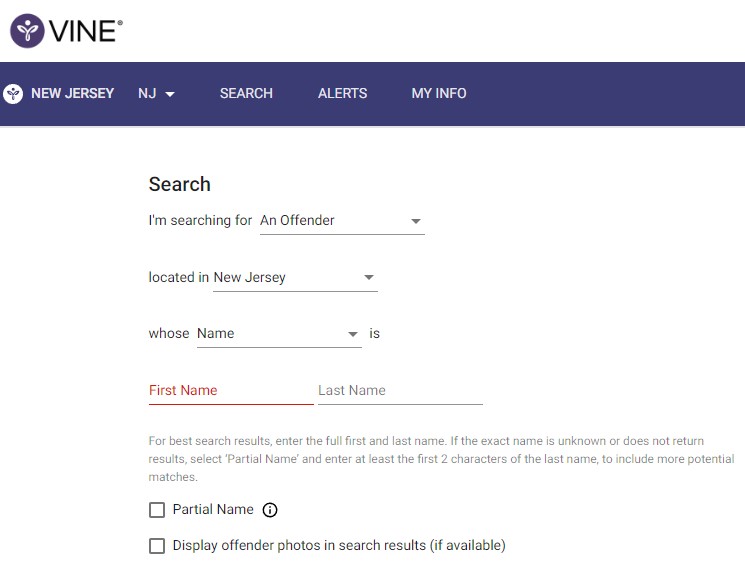The width and height of the screenshot is (745, 569).
Task: Go to the SEARCH menu item
Action: point(246,94)
